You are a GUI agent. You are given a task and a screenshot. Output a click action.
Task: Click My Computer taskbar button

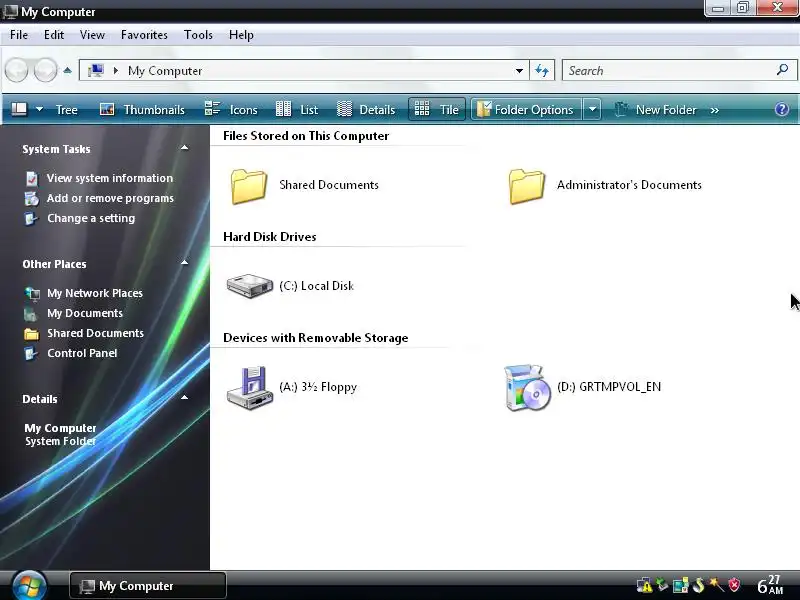pos(148,586)
